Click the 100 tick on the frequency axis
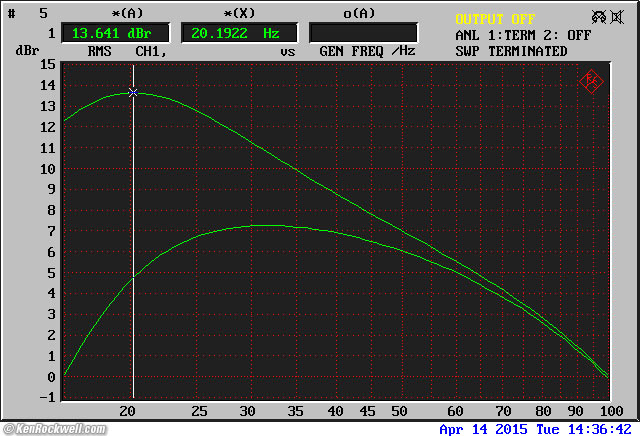The image size is (640, 436). 611,411
